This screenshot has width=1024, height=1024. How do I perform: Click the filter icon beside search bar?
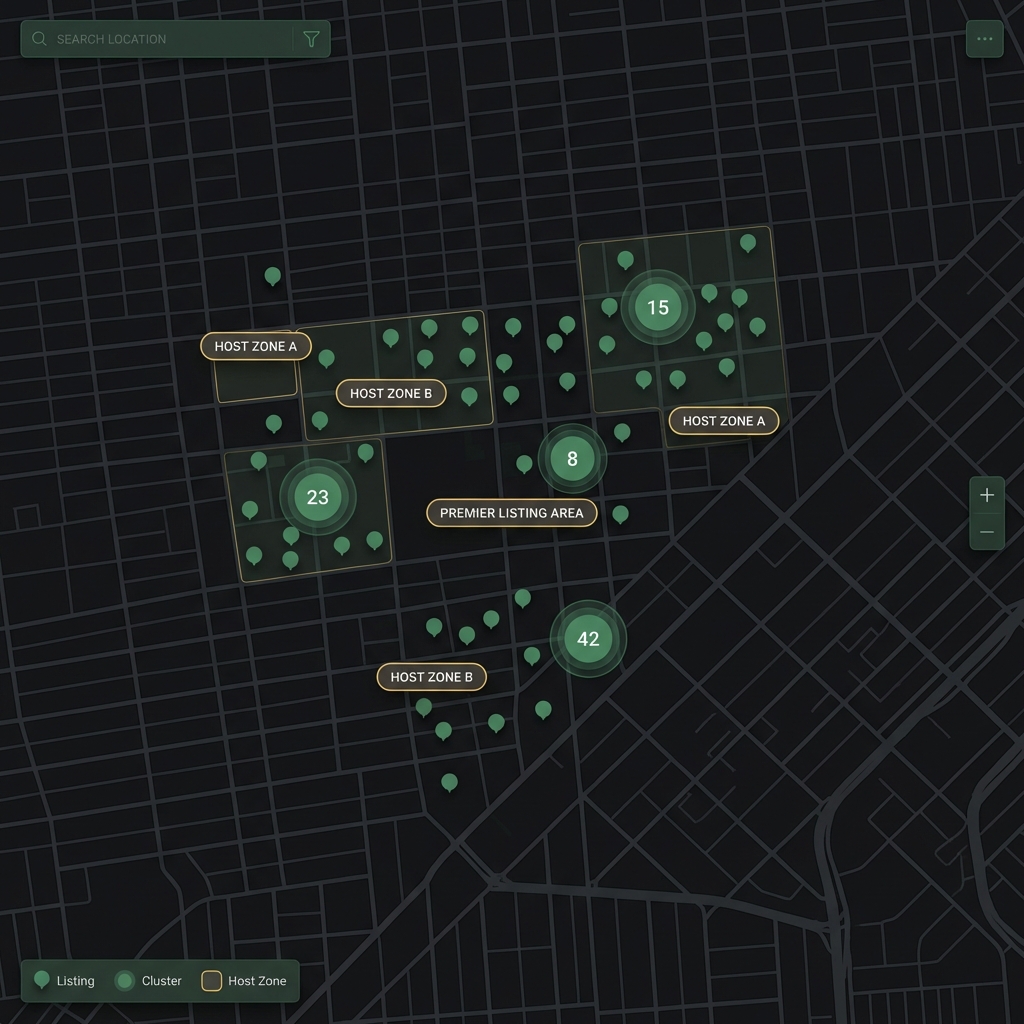311,38
